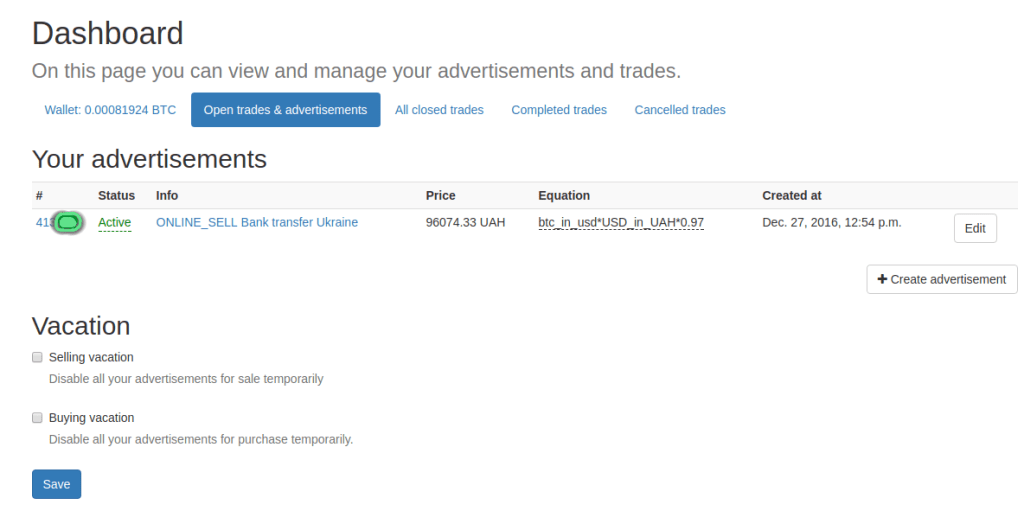Open ONLINE_SELL Bank transfer Ukraine link

coord(257,223)
